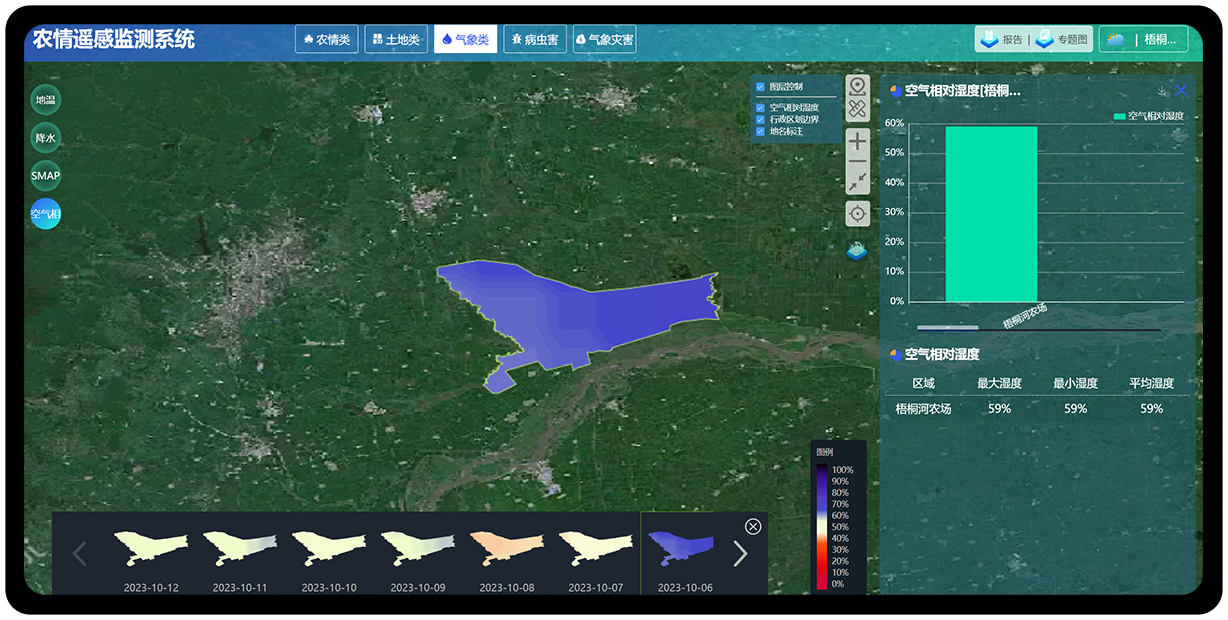
Task: Switch to the 农情类 tab
Action: [x=326, y=40]
